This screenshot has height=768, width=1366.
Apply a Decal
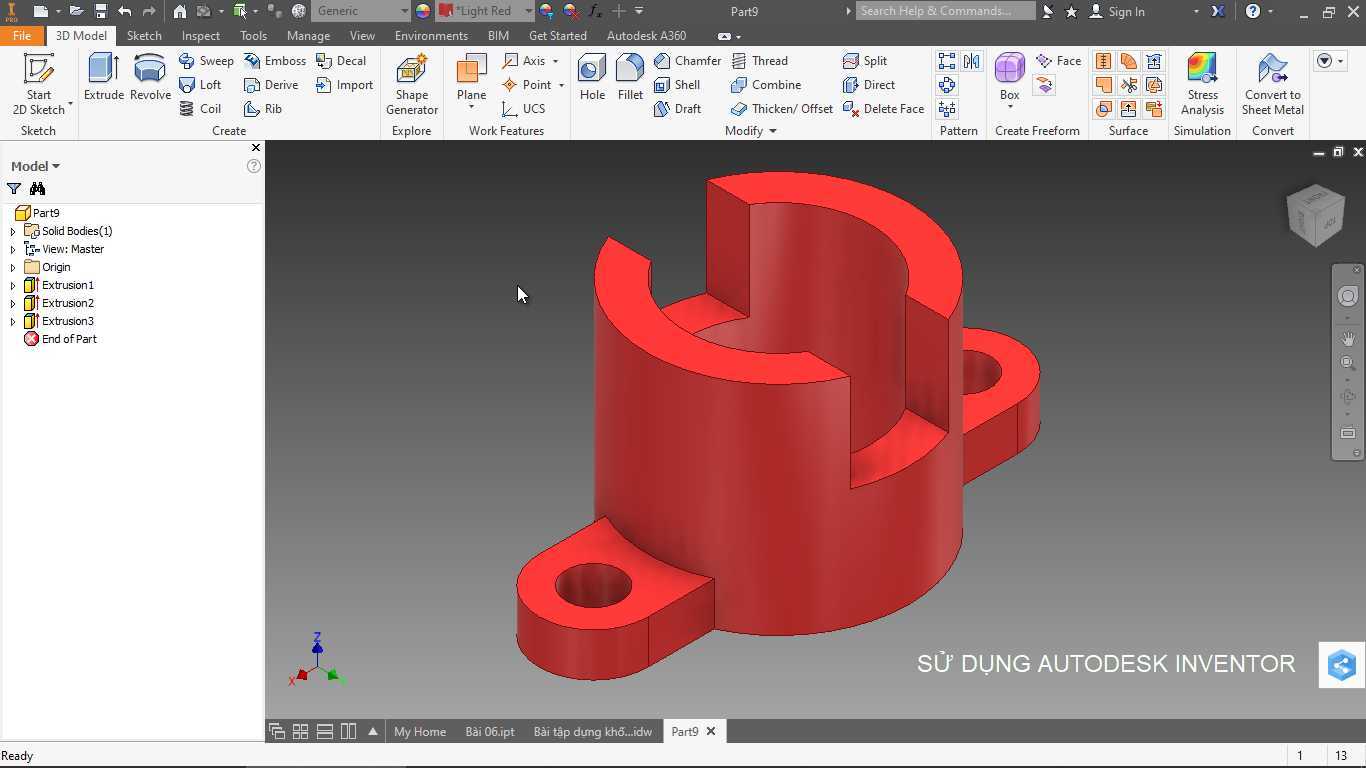tap(341, 61)
